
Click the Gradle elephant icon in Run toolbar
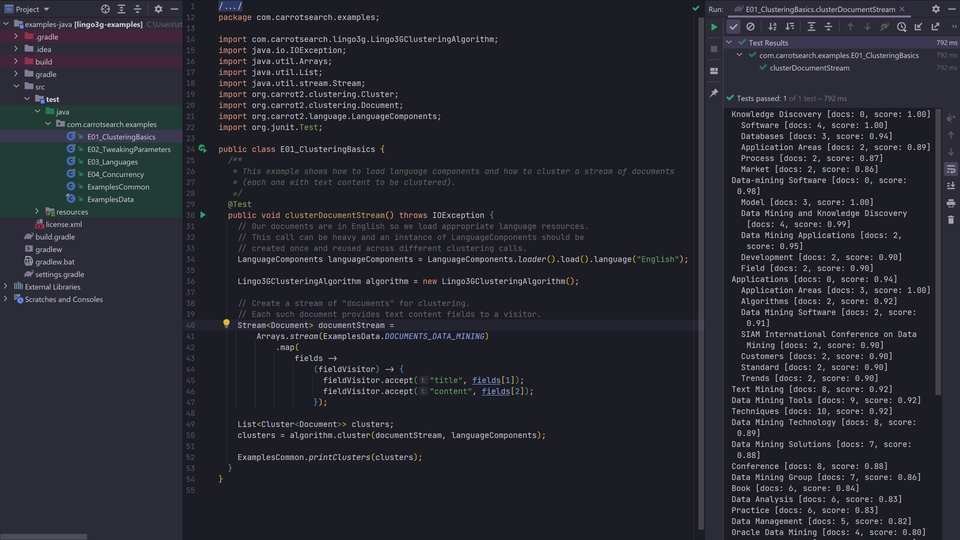(x=885, y=27)
